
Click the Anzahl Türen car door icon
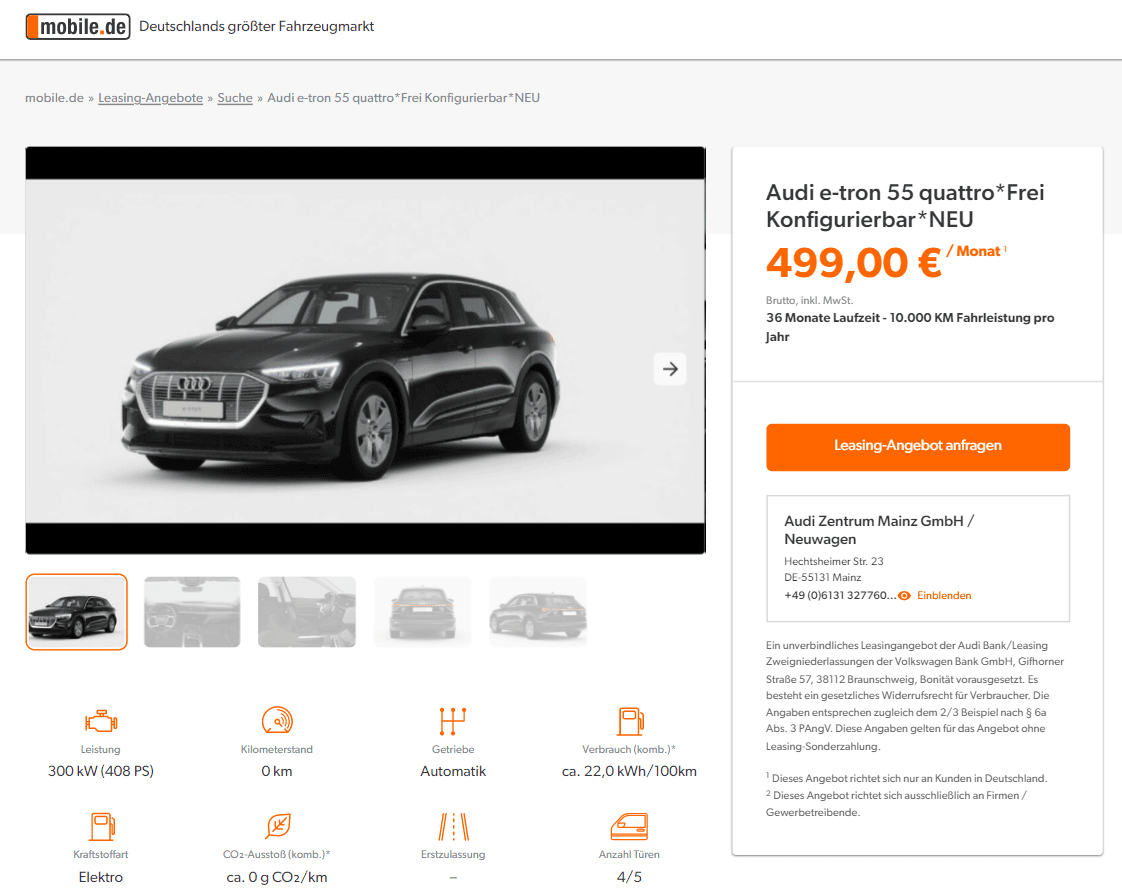[630, 826]
